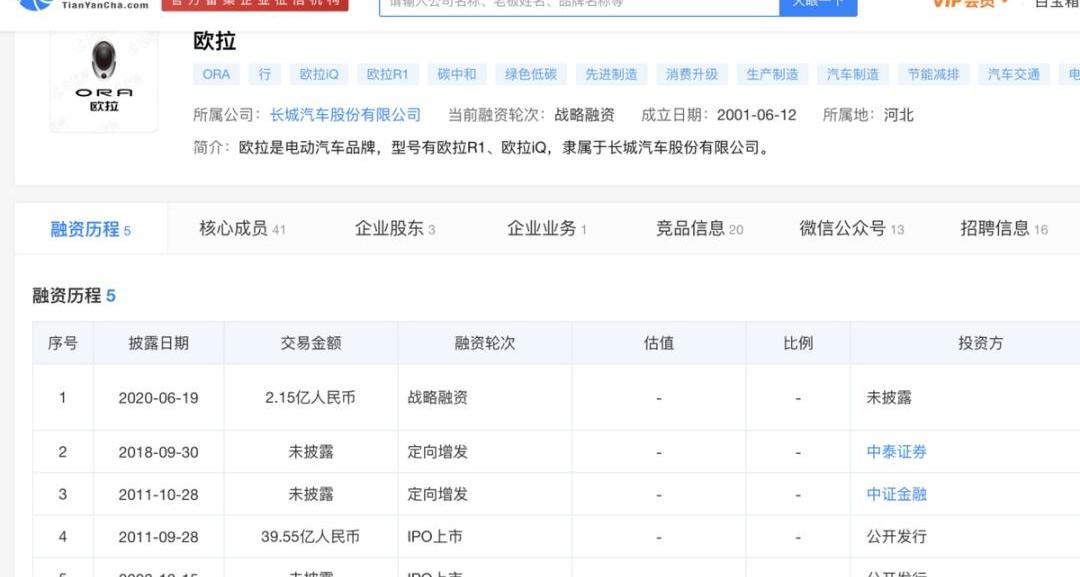This screenshot has height=577, width=1080.
Task: Select the 消费升级 tag
Action: pos(692,74)
